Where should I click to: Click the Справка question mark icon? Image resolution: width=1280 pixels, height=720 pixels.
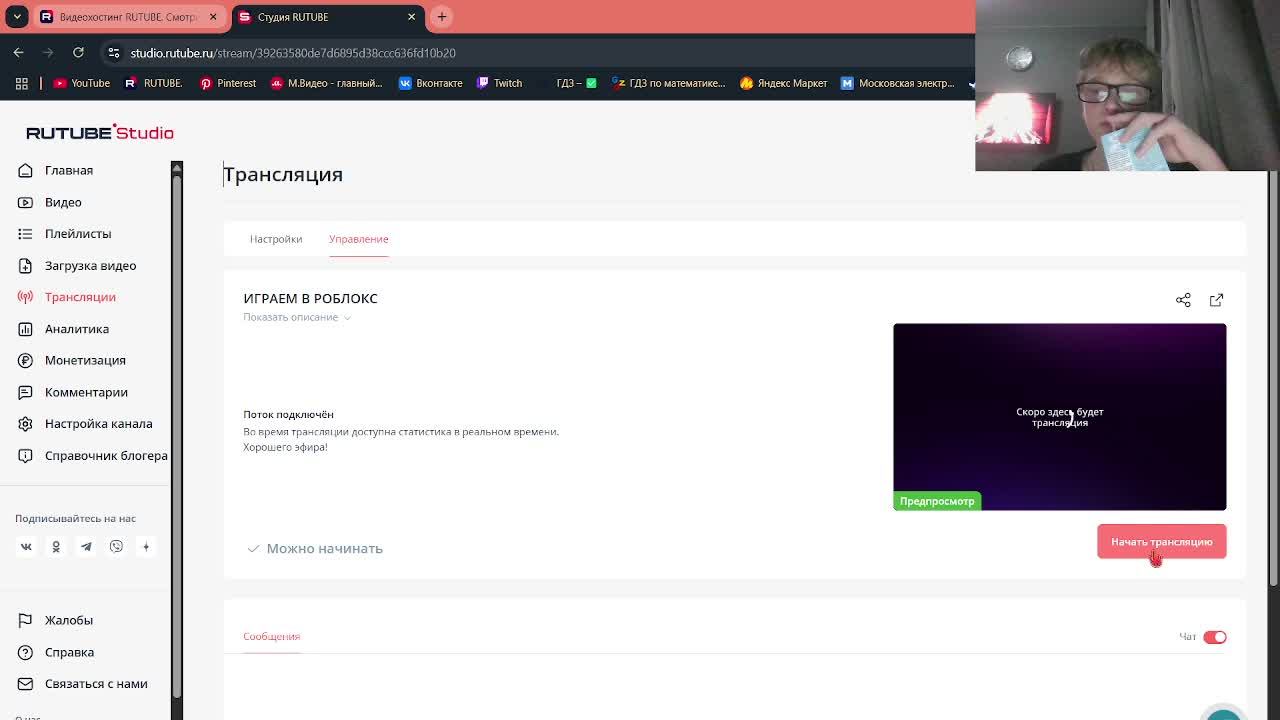25,652
